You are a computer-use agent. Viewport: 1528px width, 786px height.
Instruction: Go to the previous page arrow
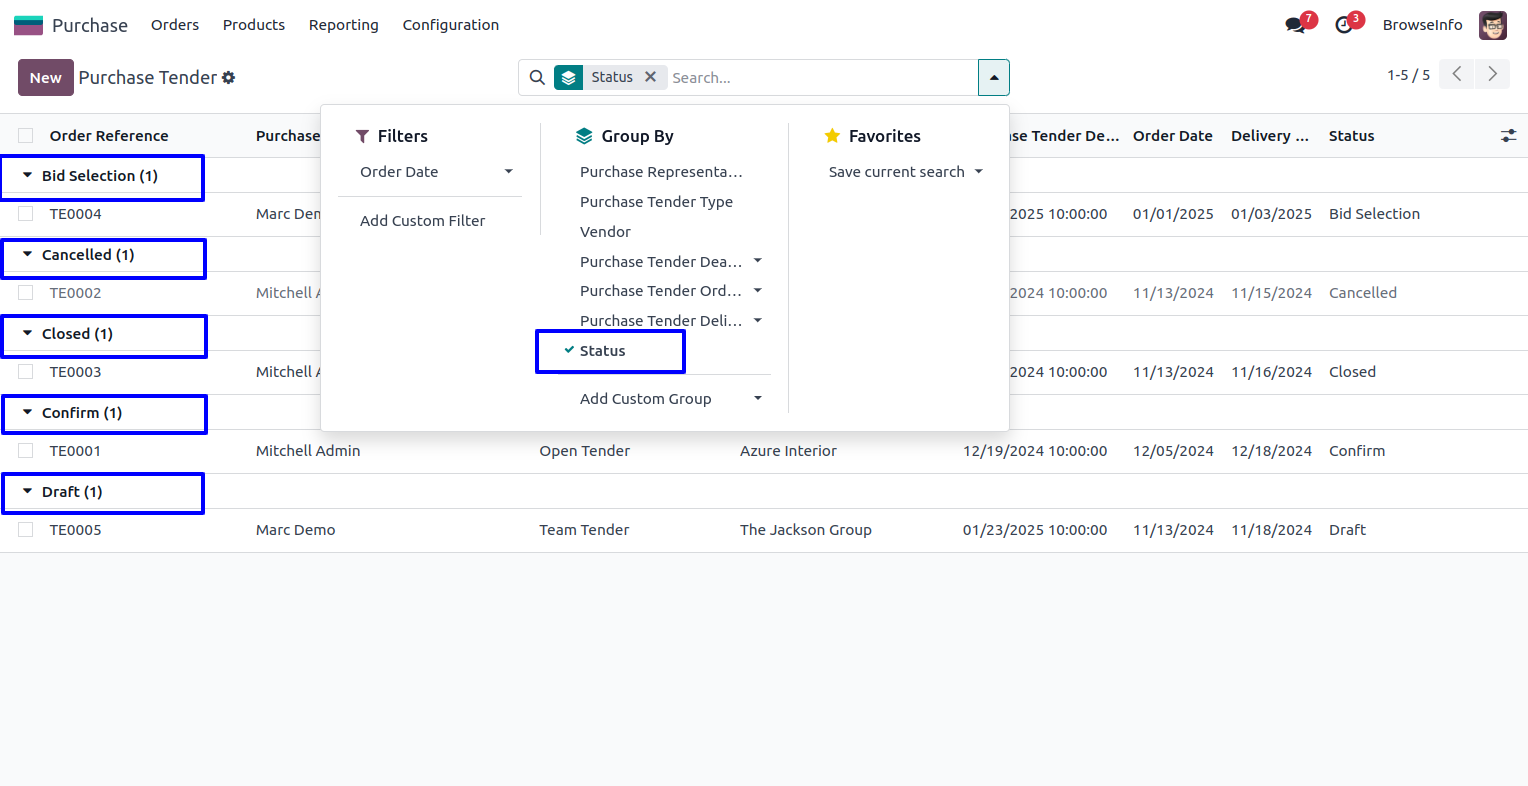1457,74
